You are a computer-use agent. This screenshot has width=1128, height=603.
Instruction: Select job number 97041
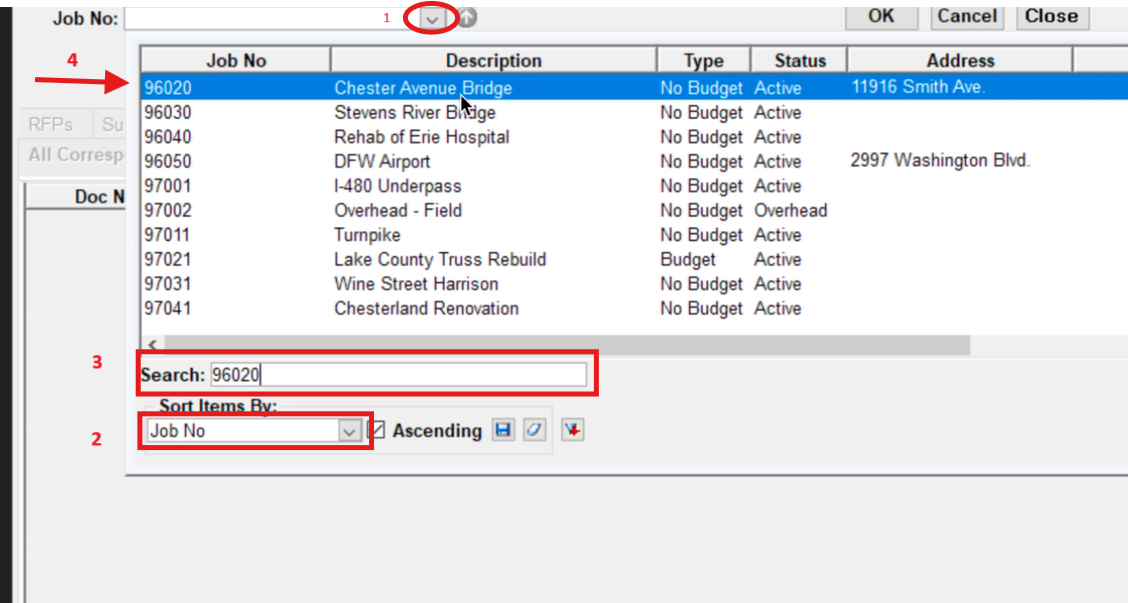(168, 309)
